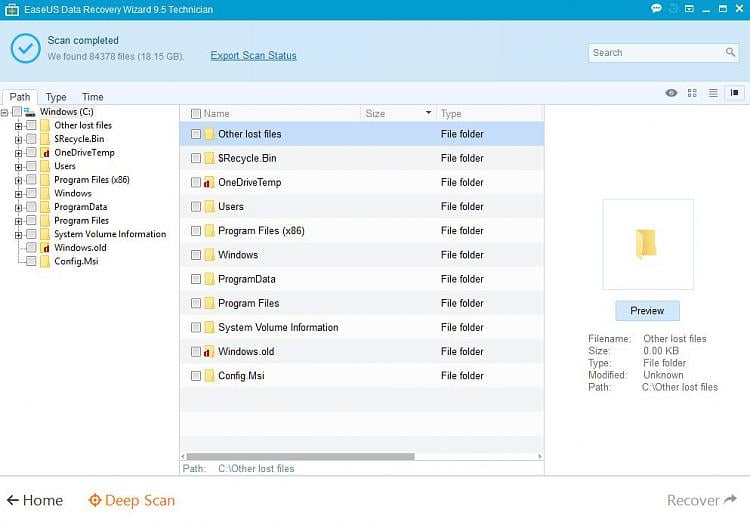Viewport: 750px width, 525px height.
Task: Collapse the Windows (C:) tree node
Action: pos(4,113)
